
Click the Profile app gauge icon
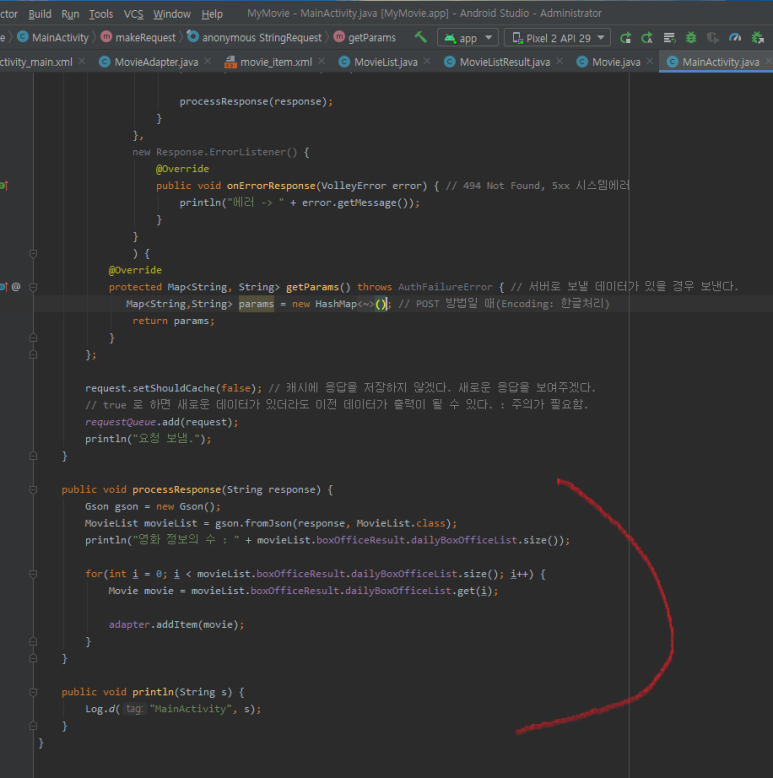click(x=735, y=38)
